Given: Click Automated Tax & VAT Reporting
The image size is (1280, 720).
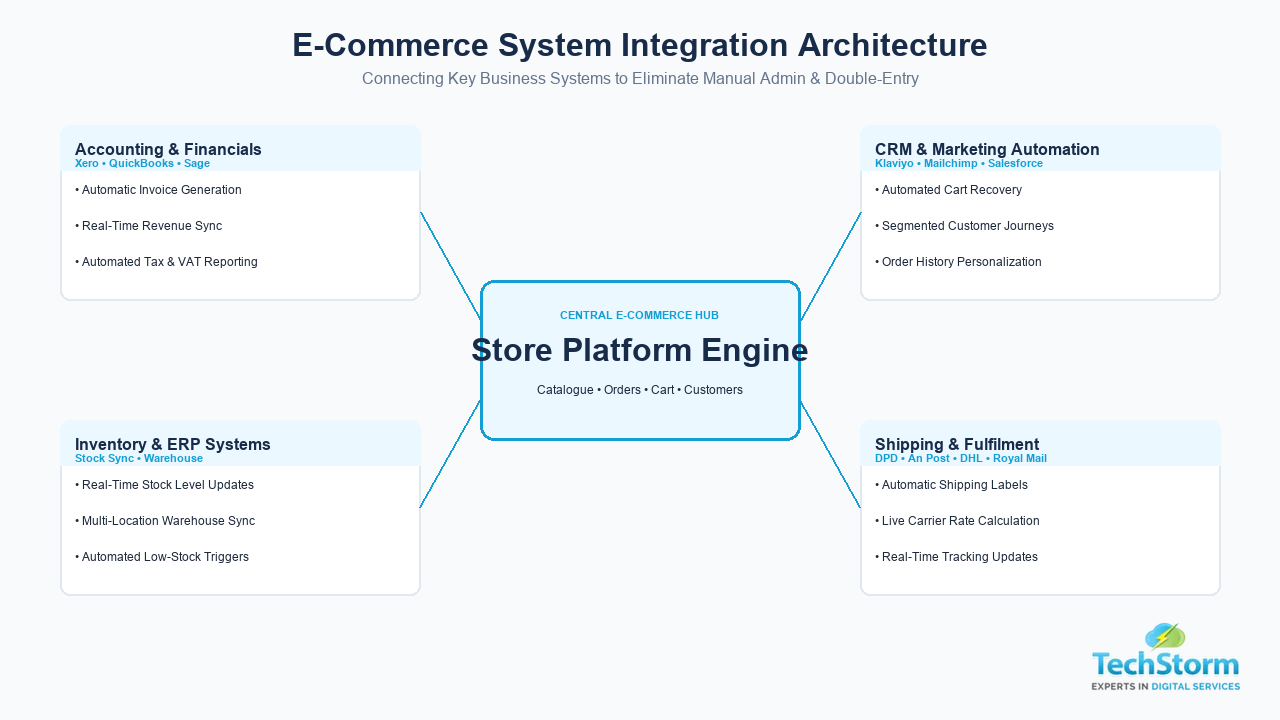Looking at the screenshot, I should [166, 262].
